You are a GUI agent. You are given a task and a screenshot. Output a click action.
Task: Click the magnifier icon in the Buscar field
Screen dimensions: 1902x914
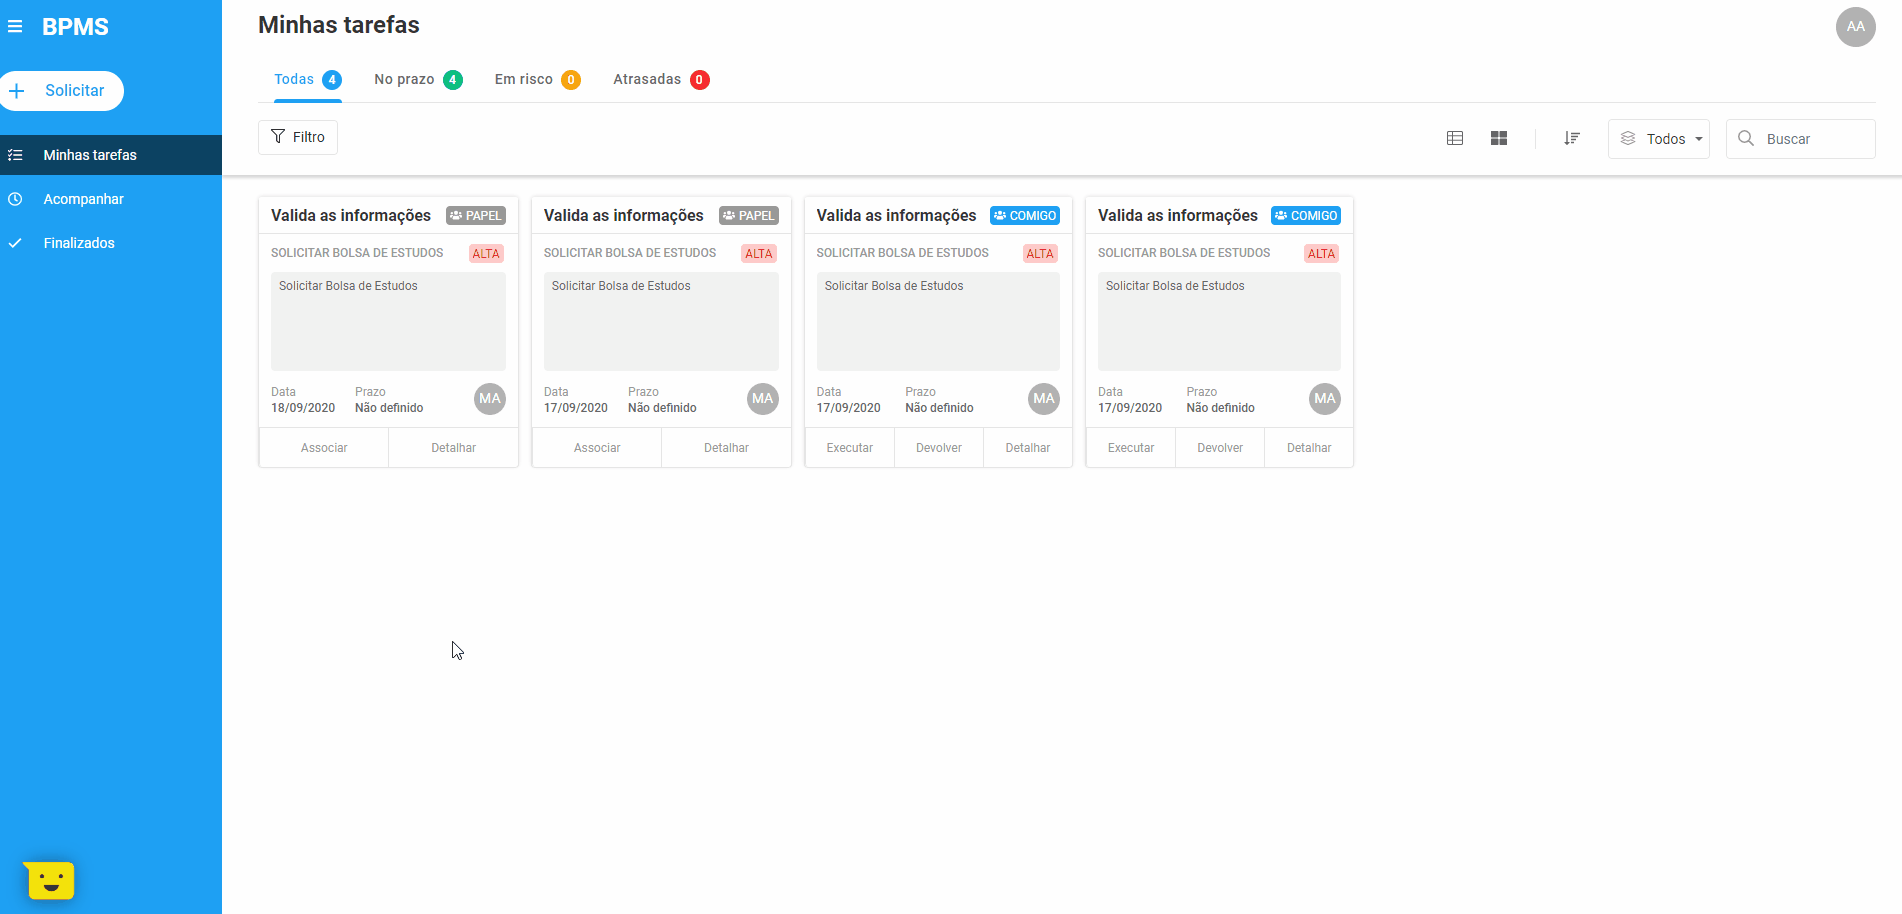[1746, 138]
